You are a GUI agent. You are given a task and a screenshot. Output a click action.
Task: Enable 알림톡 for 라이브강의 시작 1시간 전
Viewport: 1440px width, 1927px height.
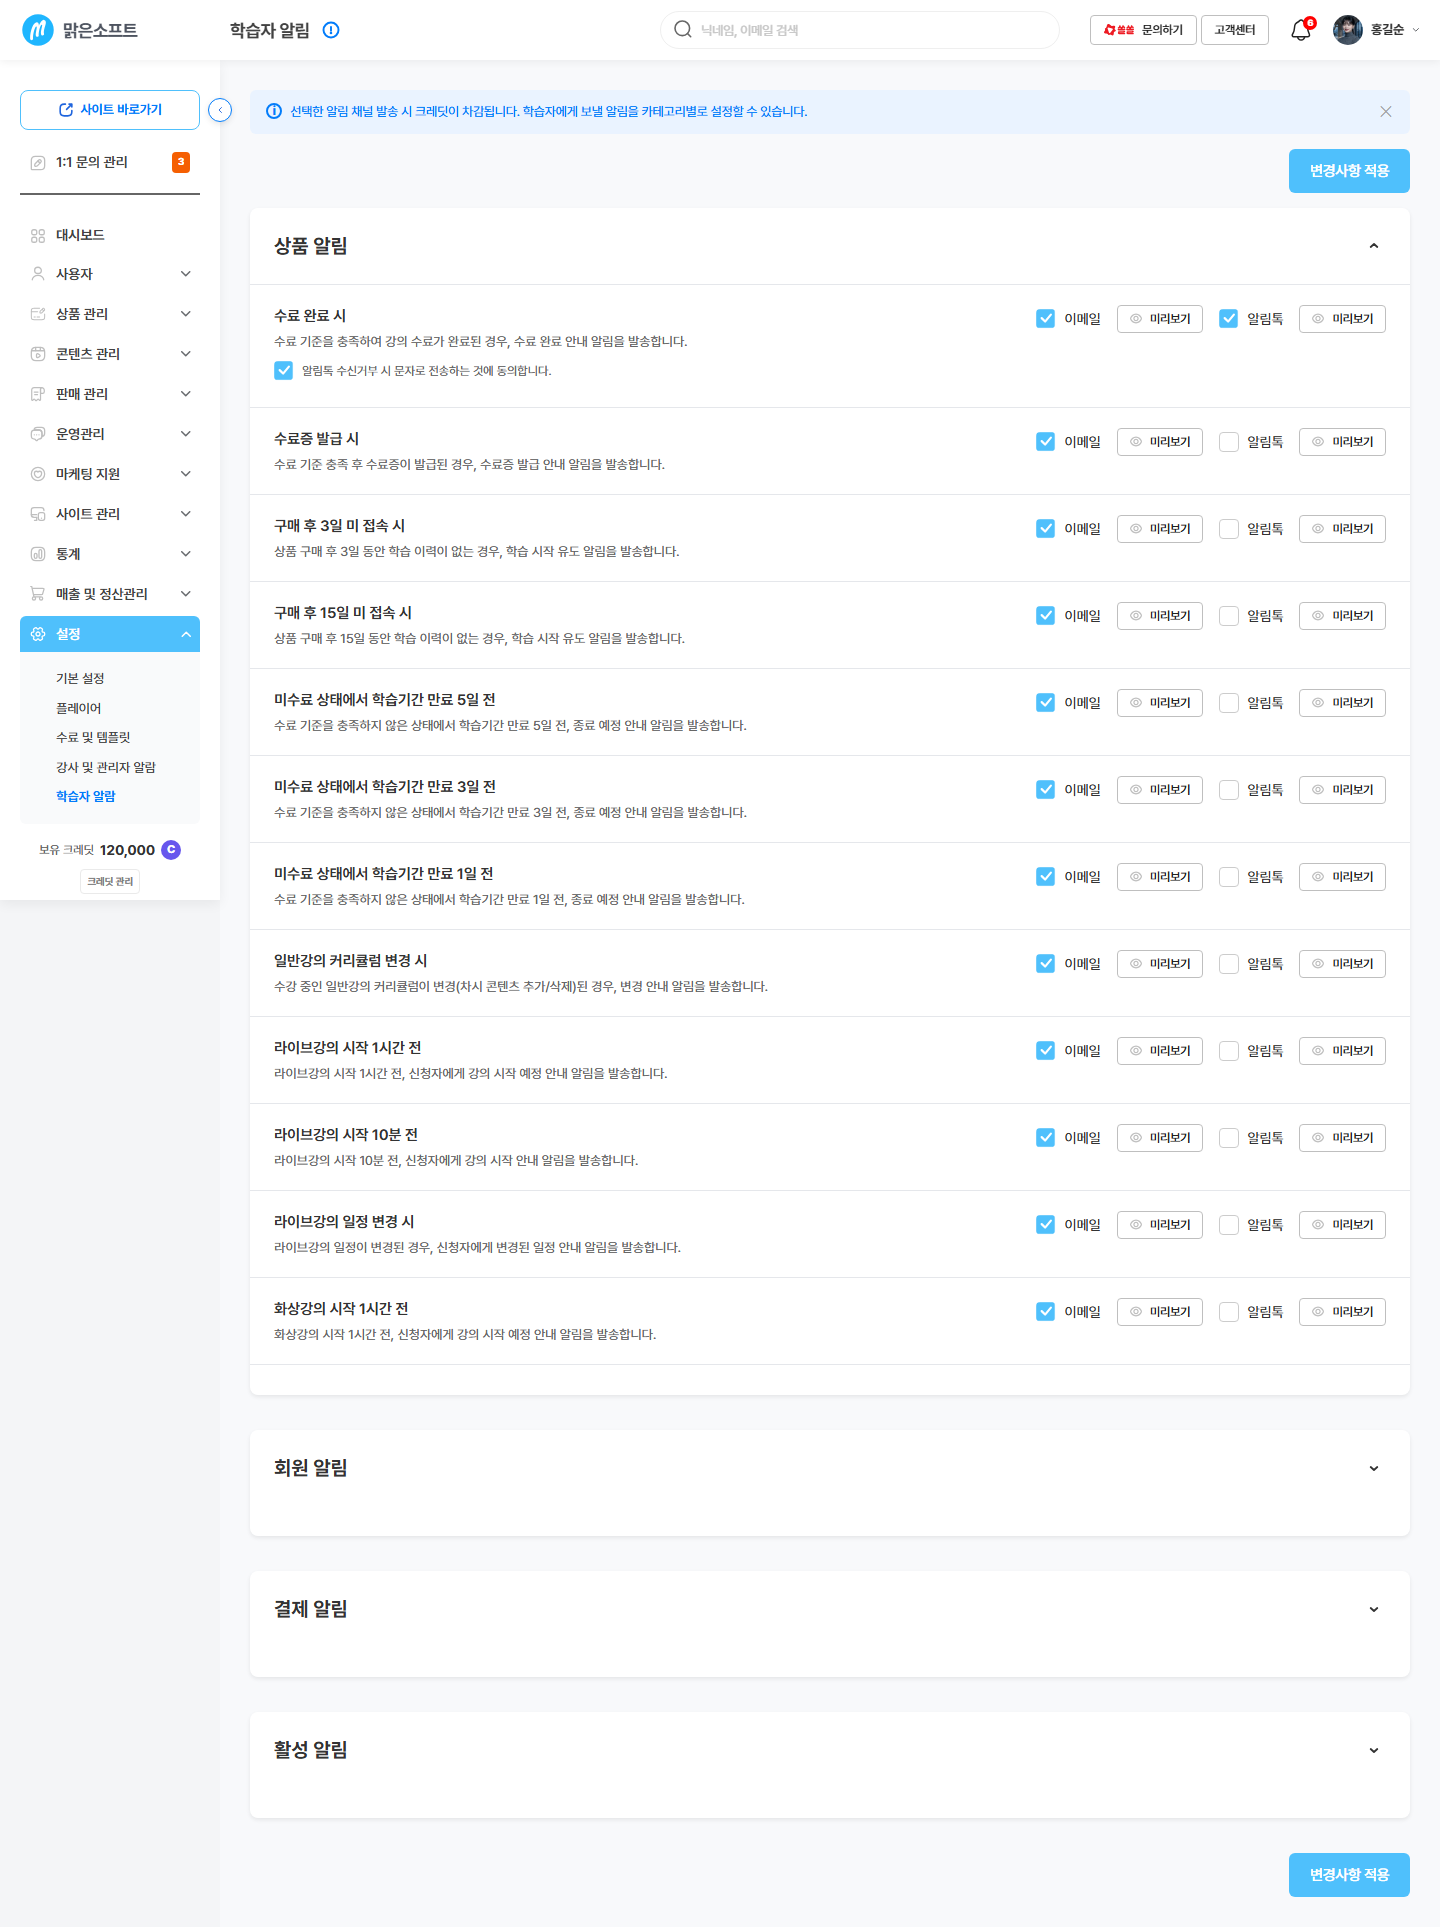[1229, 1051]
